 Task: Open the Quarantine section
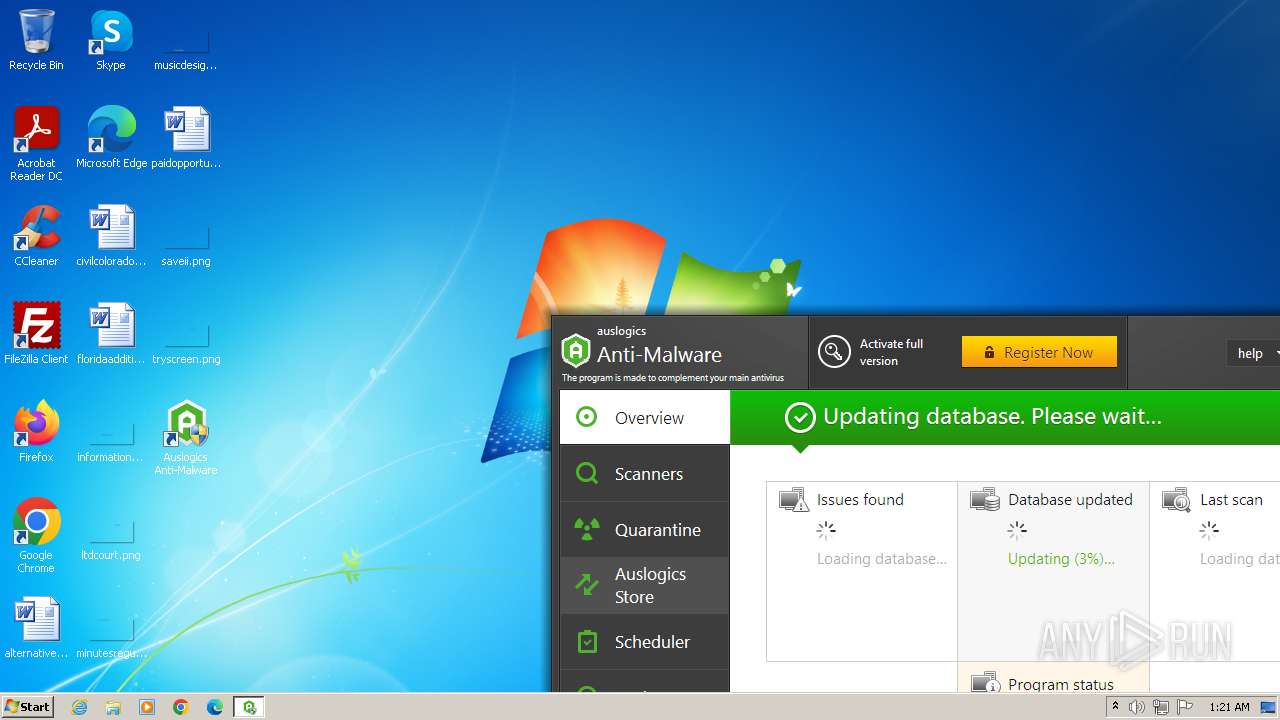pyautogui.click(x=645, y=529)
